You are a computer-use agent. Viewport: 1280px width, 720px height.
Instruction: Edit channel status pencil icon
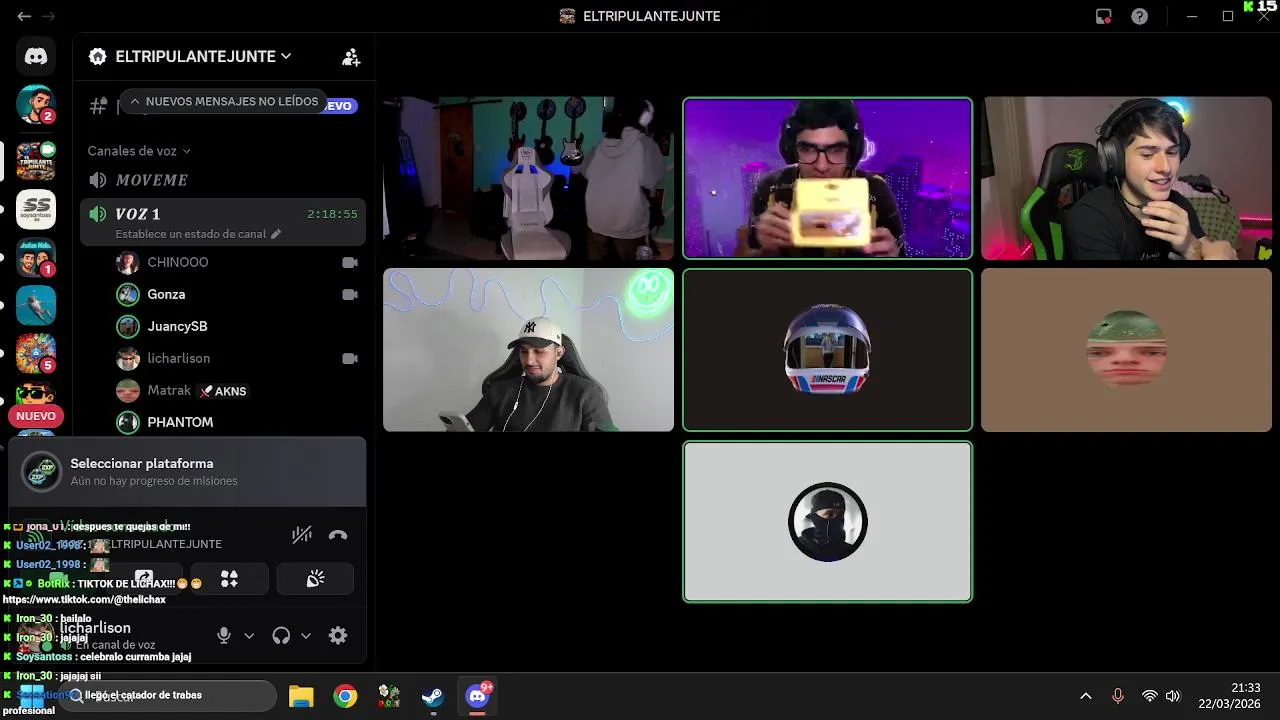276,234
